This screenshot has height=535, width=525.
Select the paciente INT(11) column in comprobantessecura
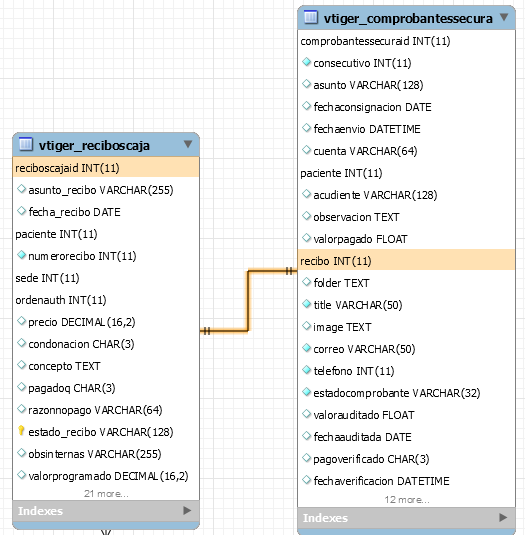tap(406, 173)
